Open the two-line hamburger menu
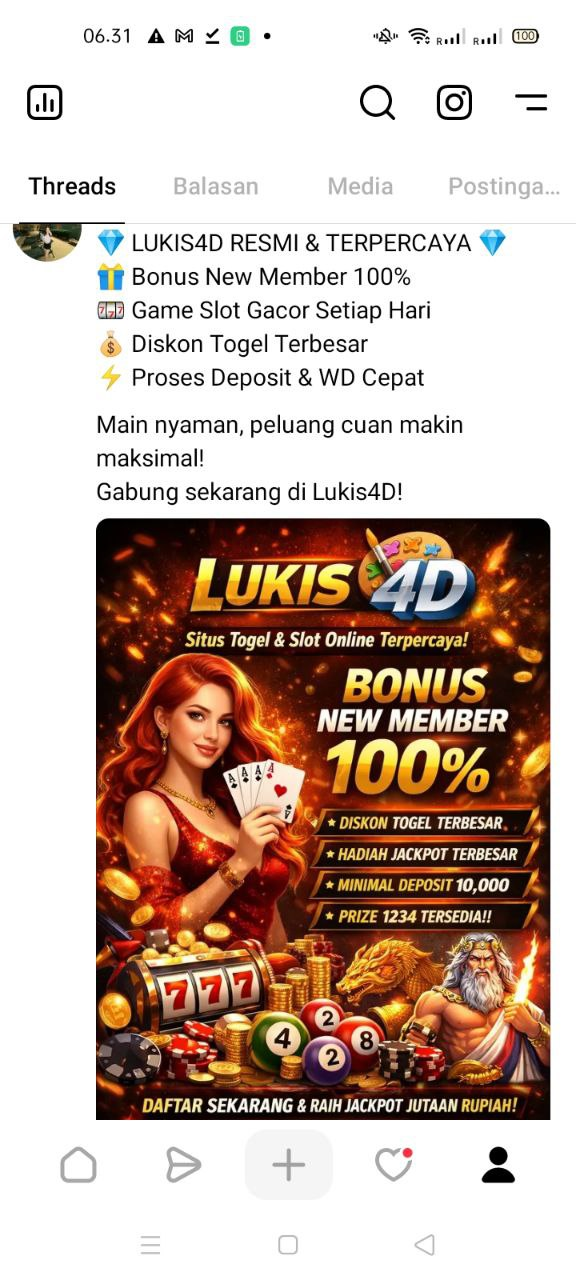The width and height of the screenshot is (576, 1280). click(531, 102)
